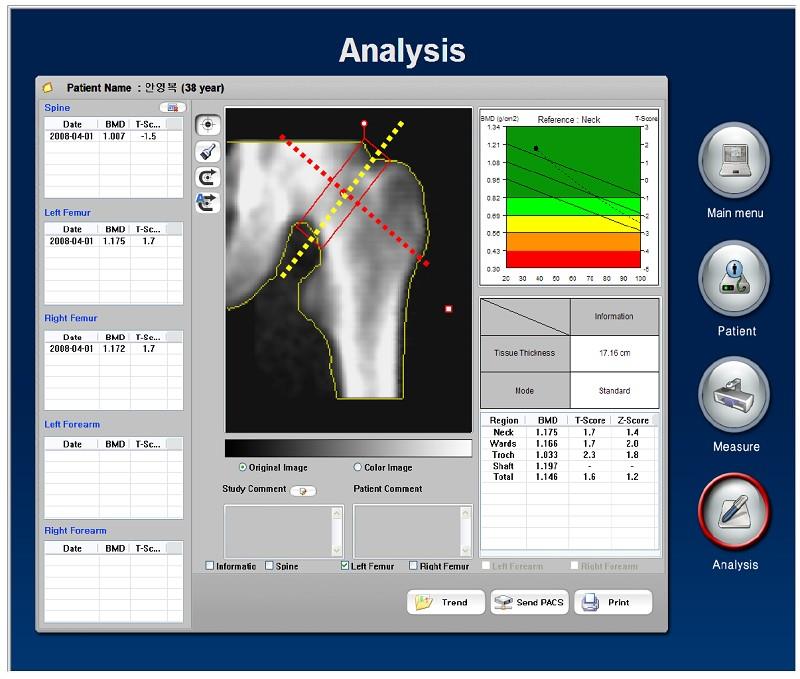Screen dimensions: 800x679
Task: Click the Trend button
Action: pyautogui.click(x=446, y=602)
